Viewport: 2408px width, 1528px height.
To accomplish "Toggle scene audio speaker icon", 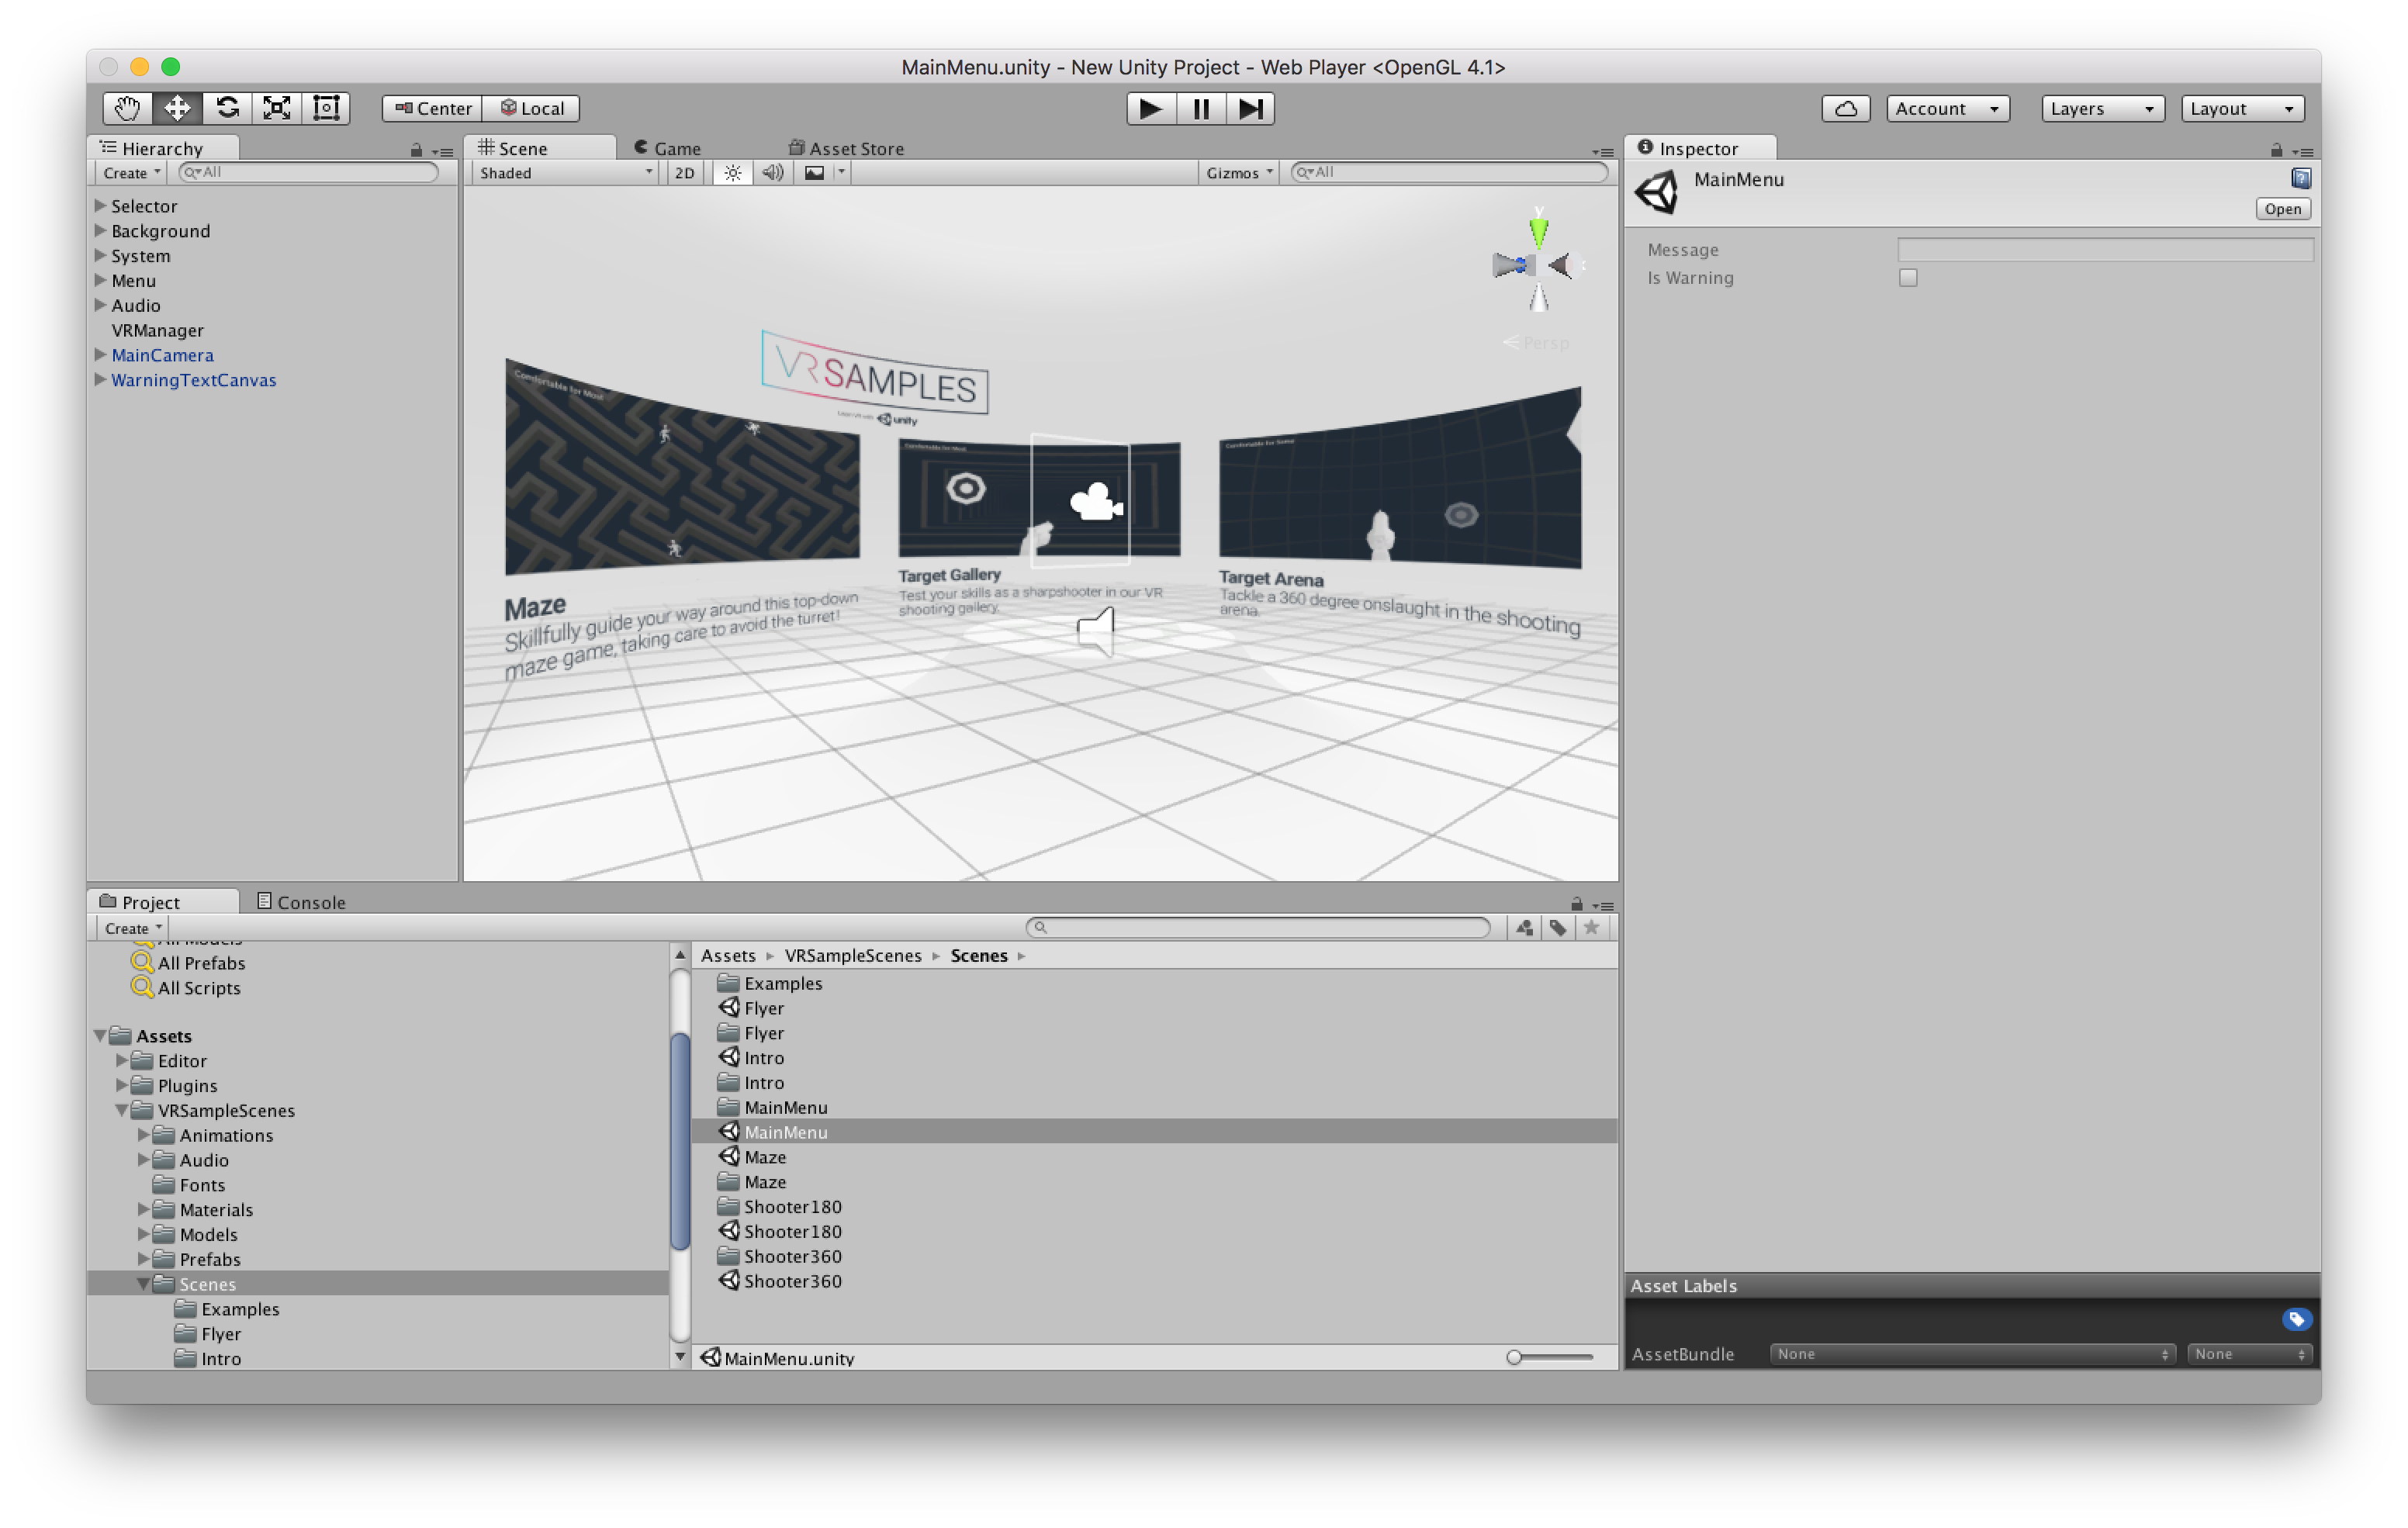I will [x=772, y=172].
